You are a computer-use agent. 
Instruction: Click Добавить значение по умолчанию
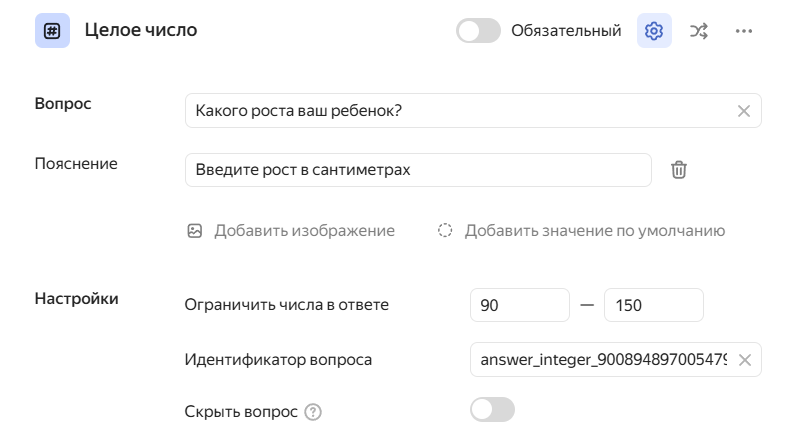(594, 231)
